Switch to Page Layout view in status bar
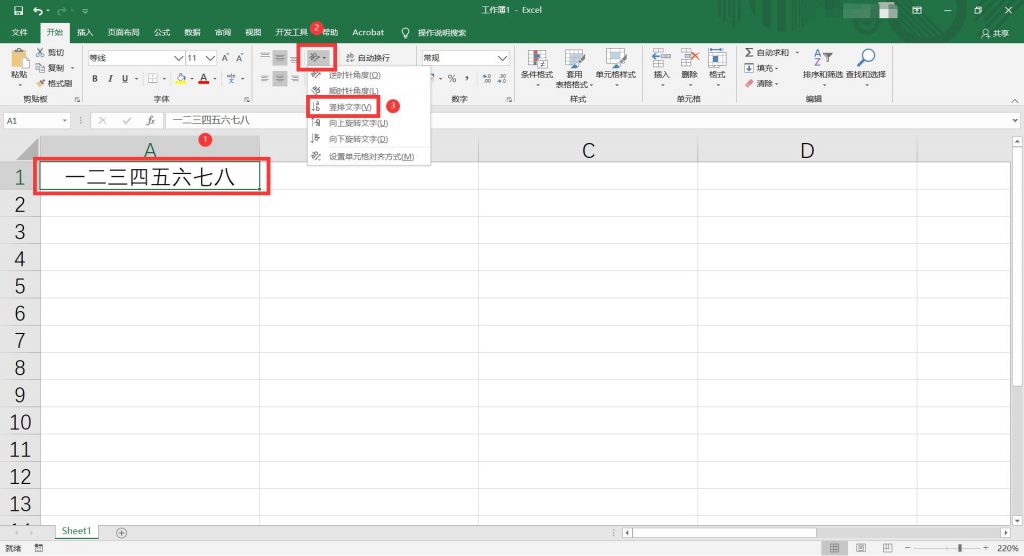 tap(861, 548)
